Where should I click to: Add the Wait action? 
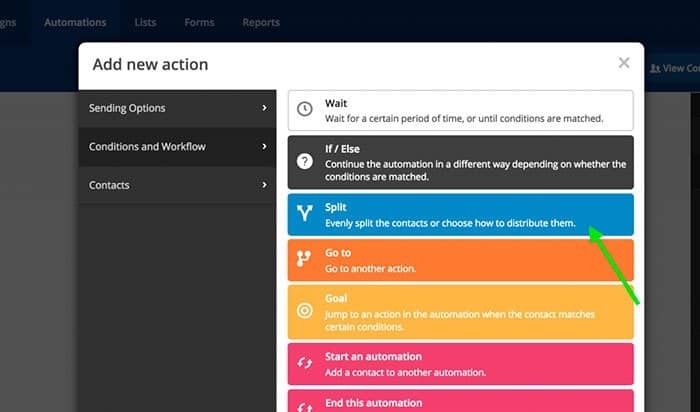pos(460,110)
